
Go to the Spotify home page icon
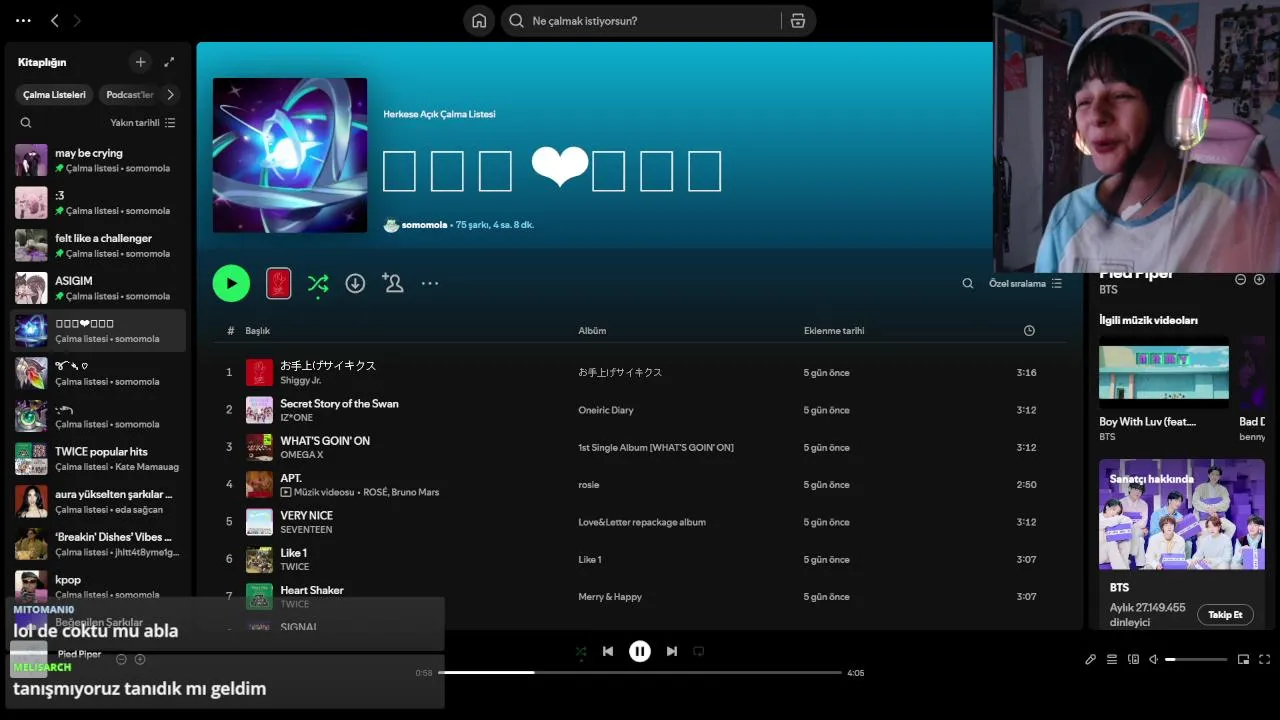point(479,21)
